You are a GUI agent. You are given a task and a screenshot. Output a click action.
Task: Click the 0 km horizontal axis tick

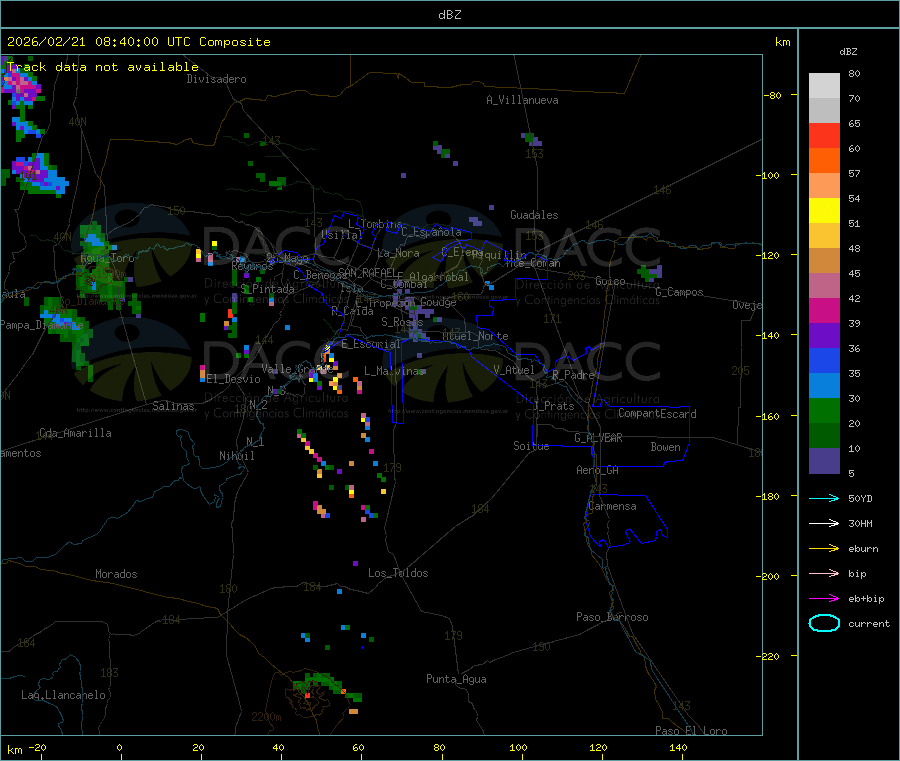tap(119, 747)
